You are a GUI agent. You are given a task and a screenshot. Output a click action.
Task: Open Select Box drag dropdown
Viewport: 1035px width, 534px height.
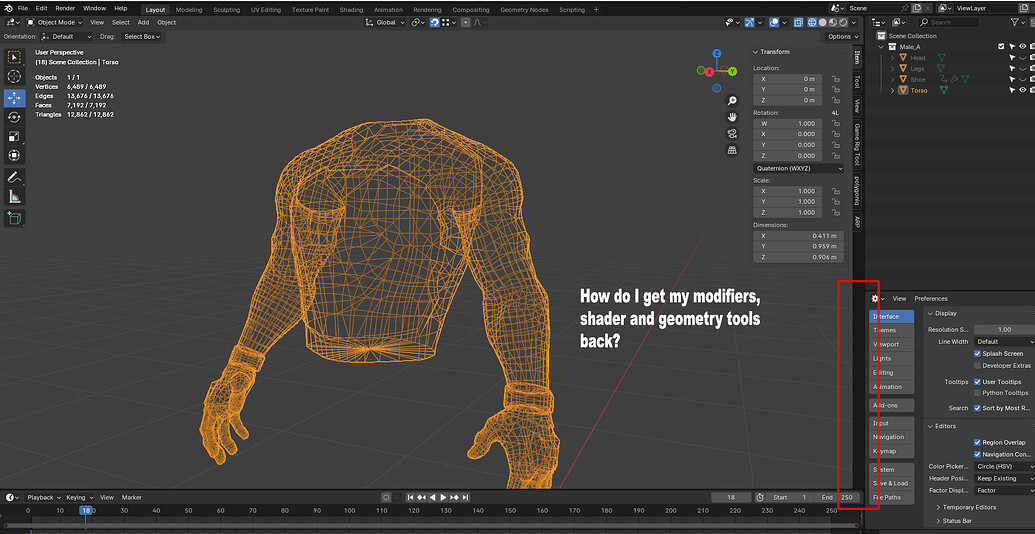click(141, 37)
